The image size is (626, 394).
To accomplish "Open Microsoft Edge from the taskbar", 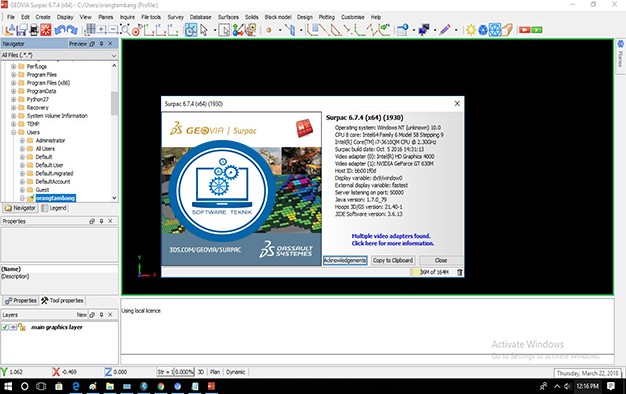I will point(76,386).
